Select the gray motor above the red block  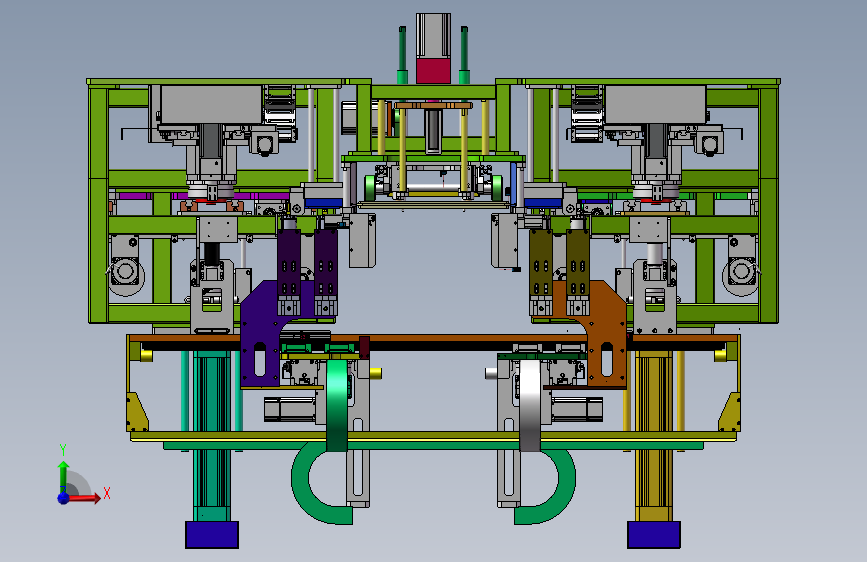pos(433,35)
